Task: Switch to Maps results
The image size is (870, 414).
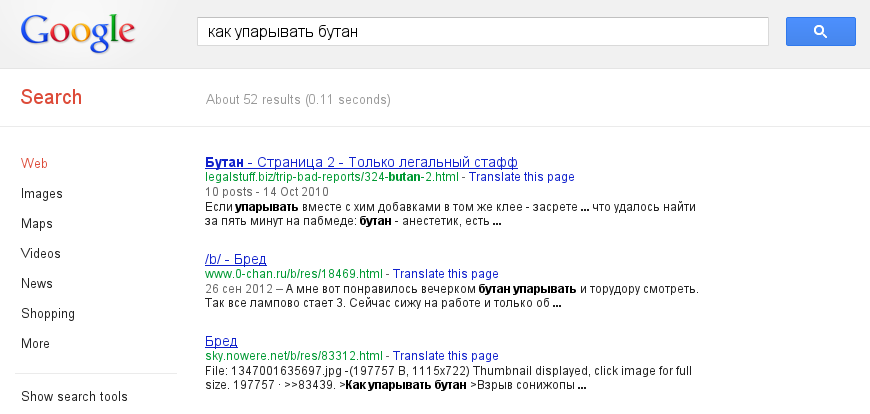Action: coord(37,224)
